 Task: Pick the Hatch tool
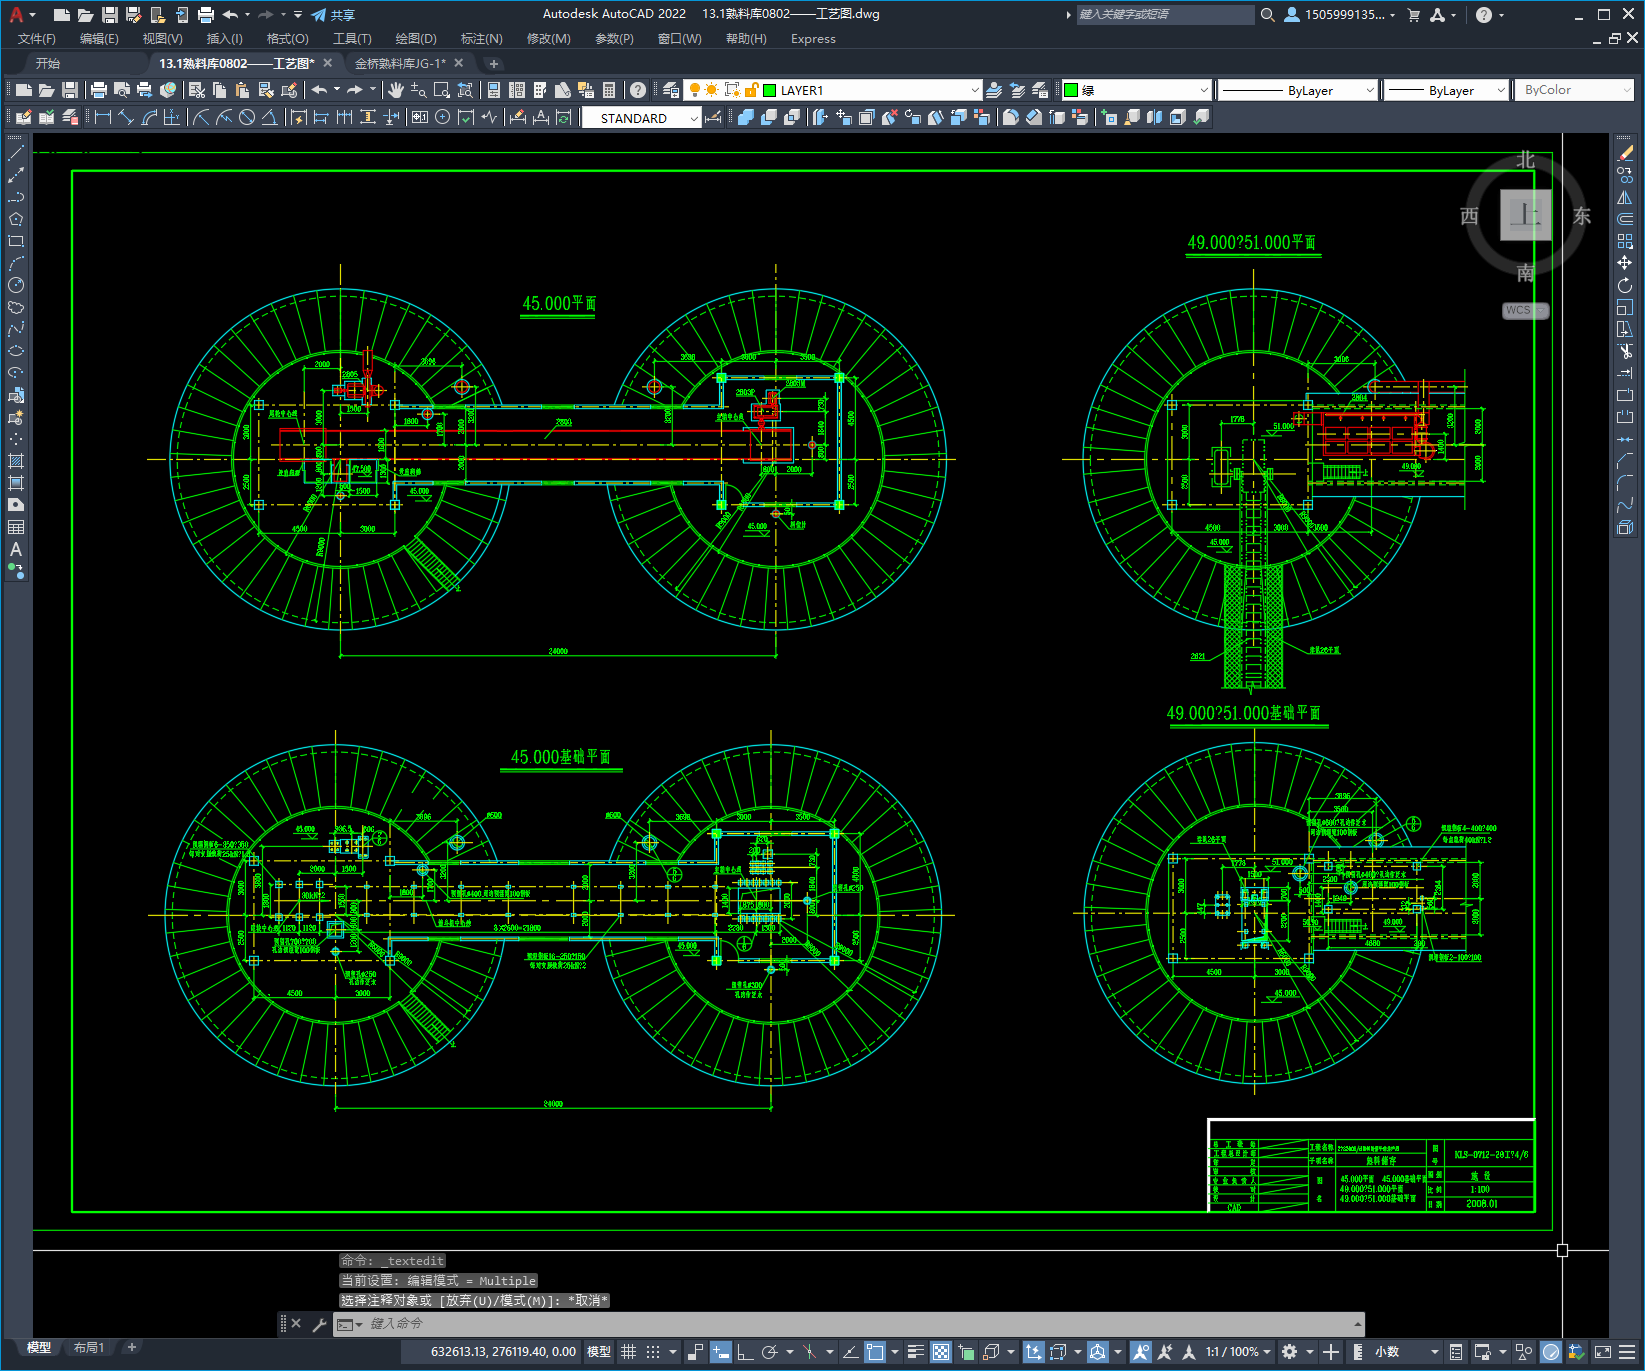[16, 461]
